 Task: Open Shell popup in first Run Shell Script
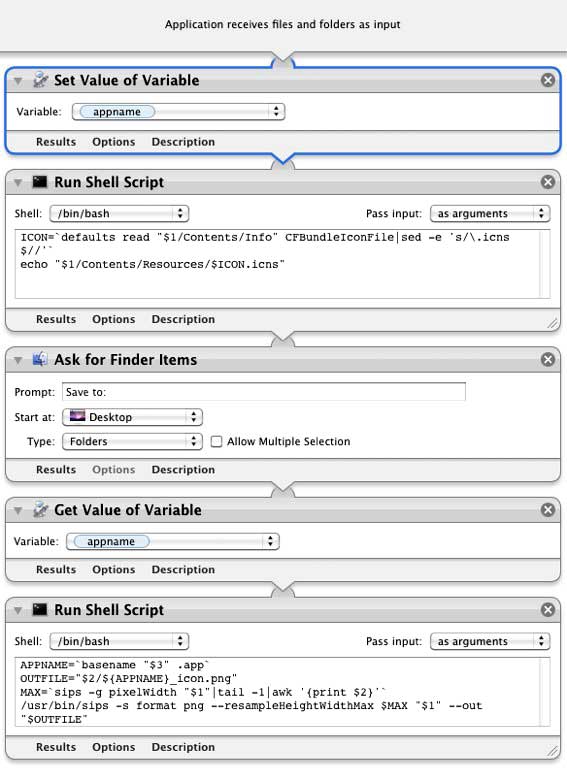(x=119, y=213)
